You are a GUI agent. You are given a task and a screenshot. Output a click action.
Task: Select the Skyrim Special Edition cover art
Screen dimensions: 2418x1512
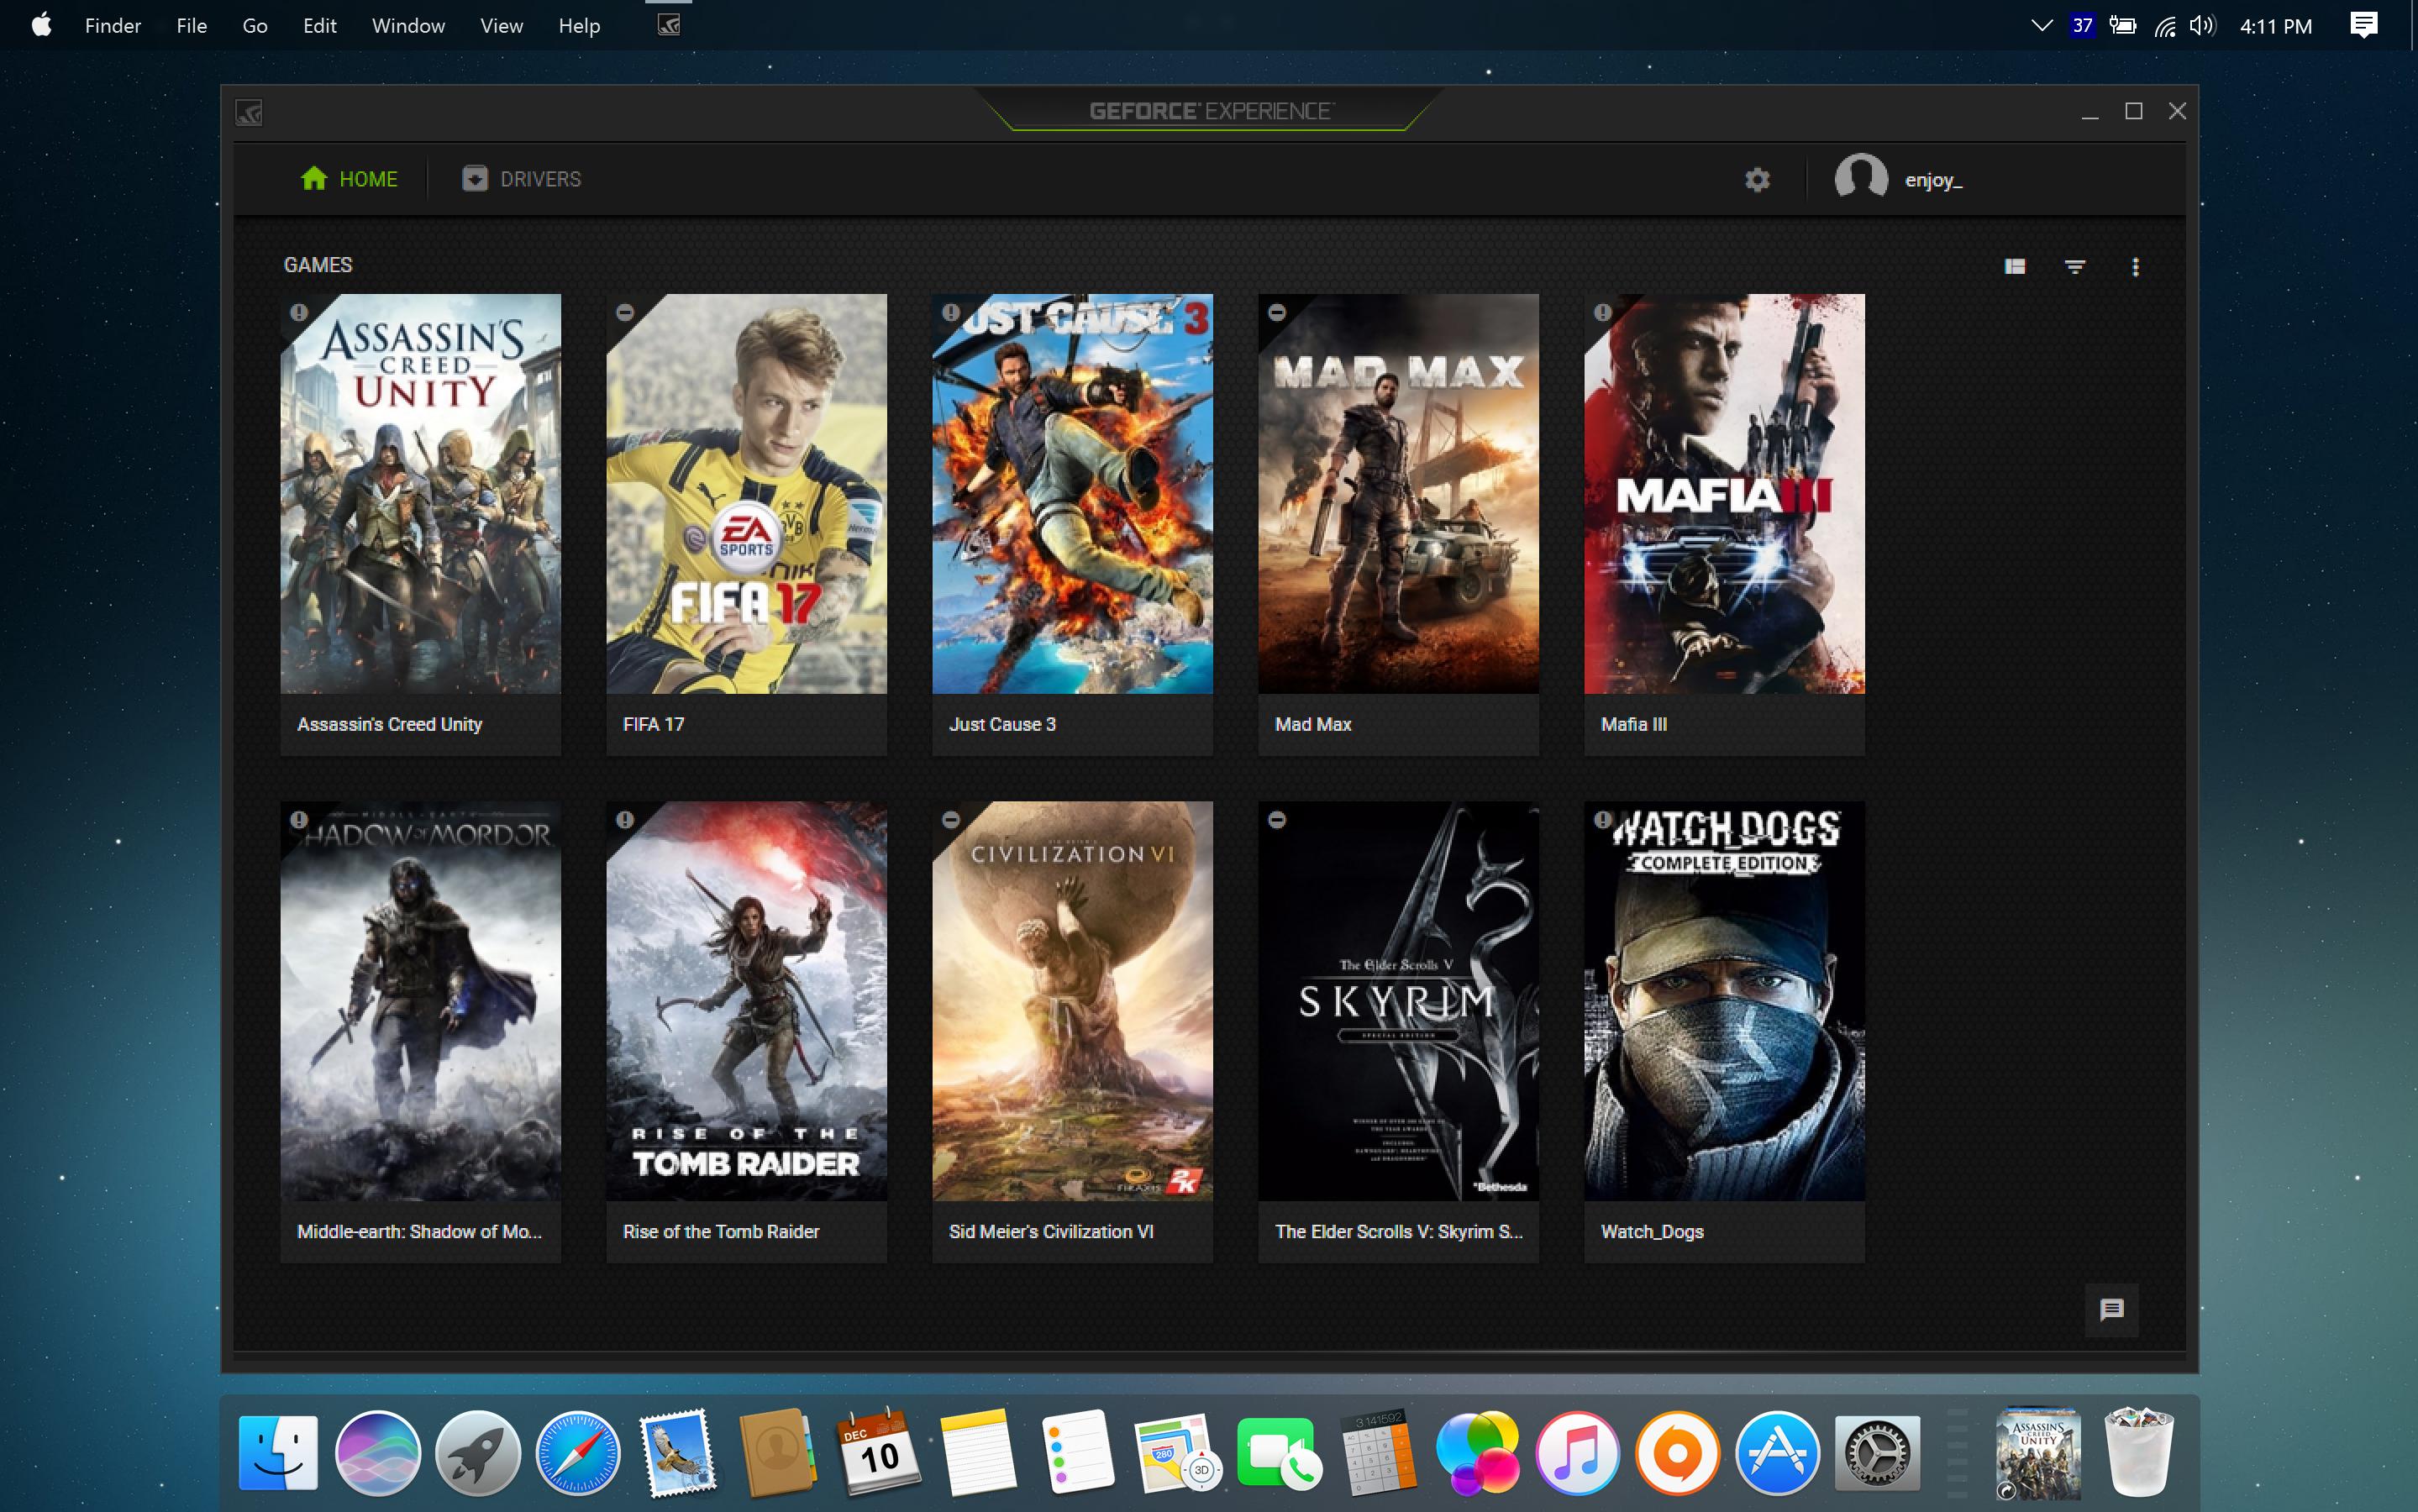[x=1399, y=1001]
